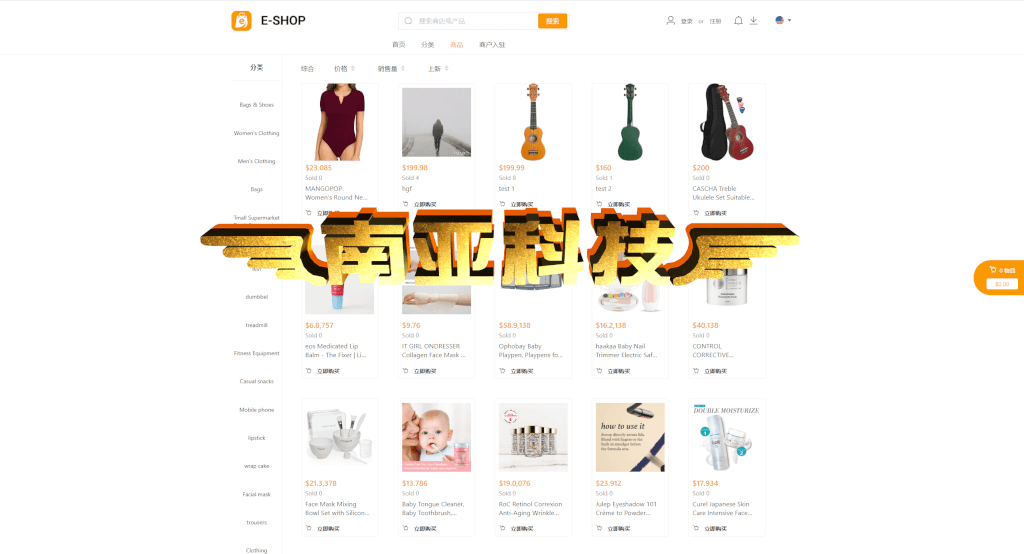Open the notification bell icon
The image size is (1024, 554).
(x=738, y=20)
